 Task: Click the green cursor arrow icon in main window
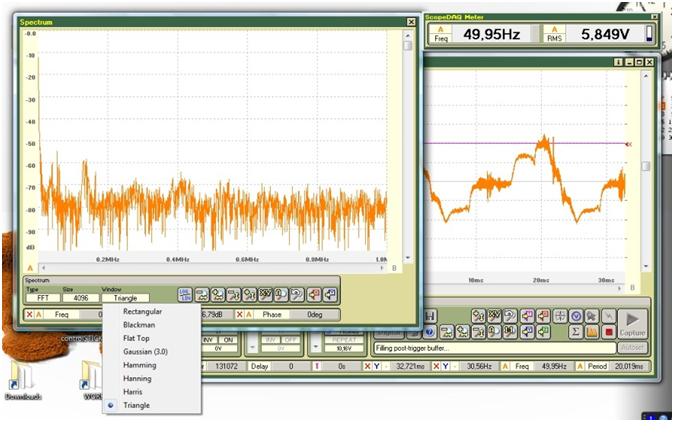pos(543,332)
